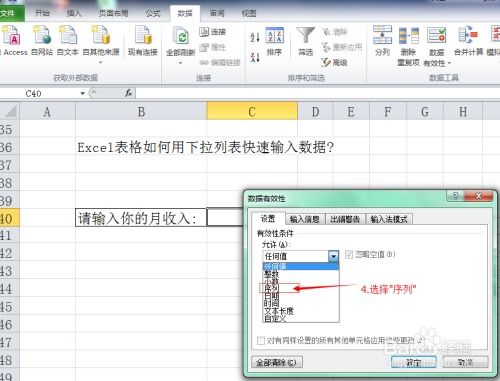
Task: Choose 自定义 (Custom) option
Action: click(301, 318)
